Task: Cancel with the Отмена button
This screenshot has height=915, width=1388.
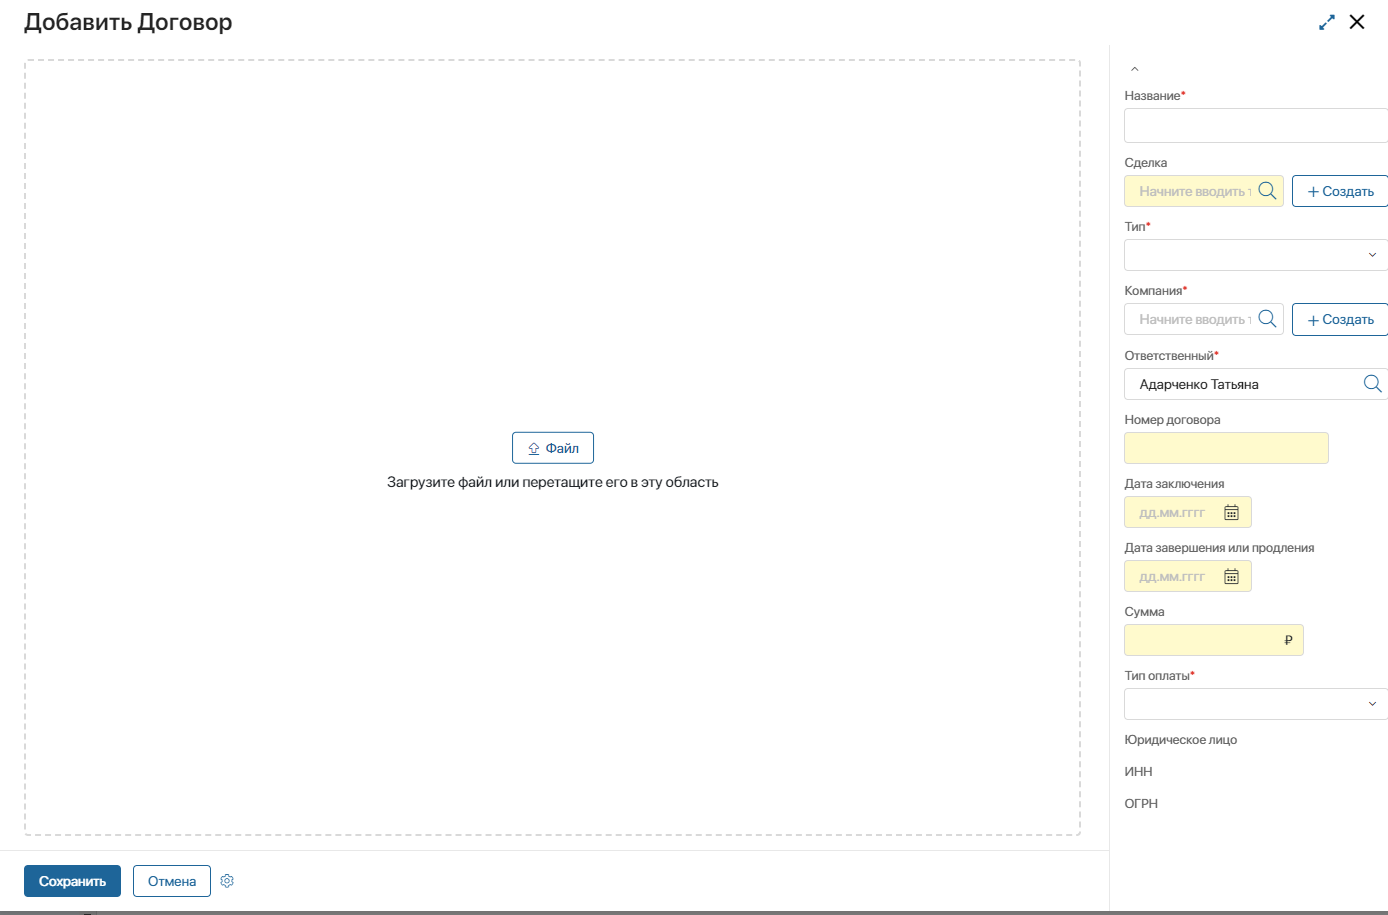Action: [172, 881]
